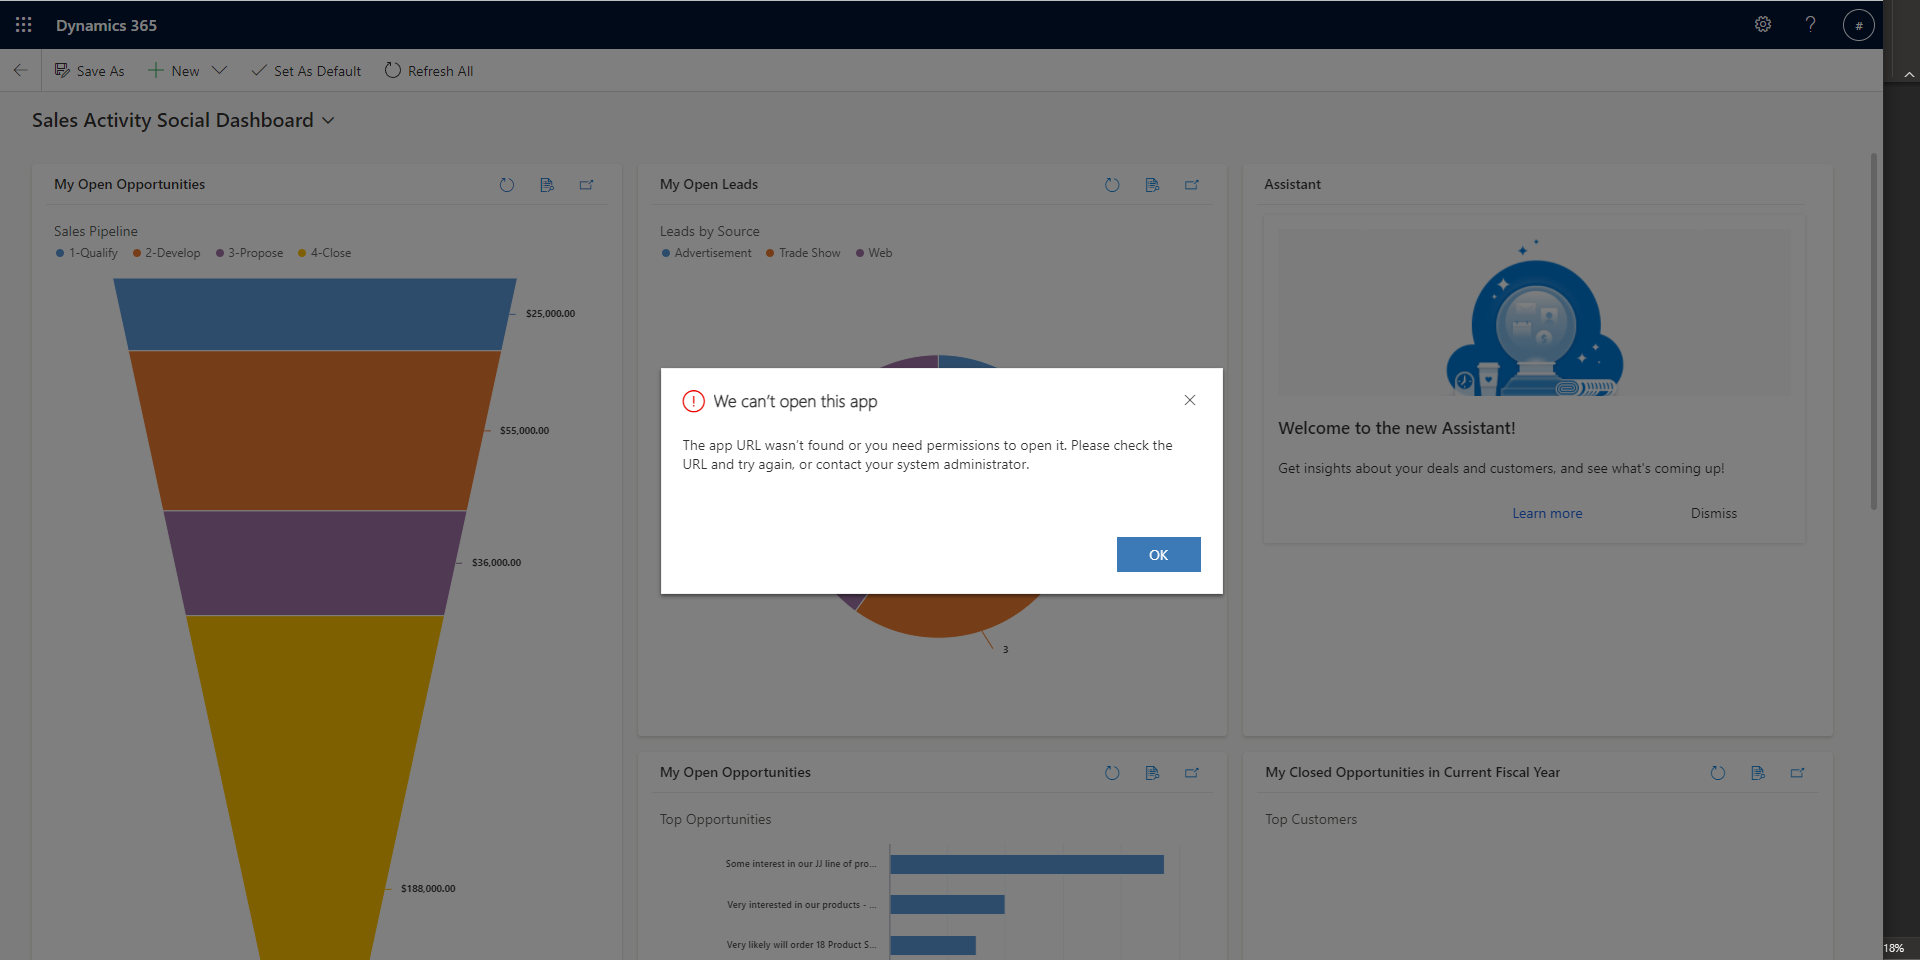Expand the collapsed top-right sidebar arrow

(1908, 74)
